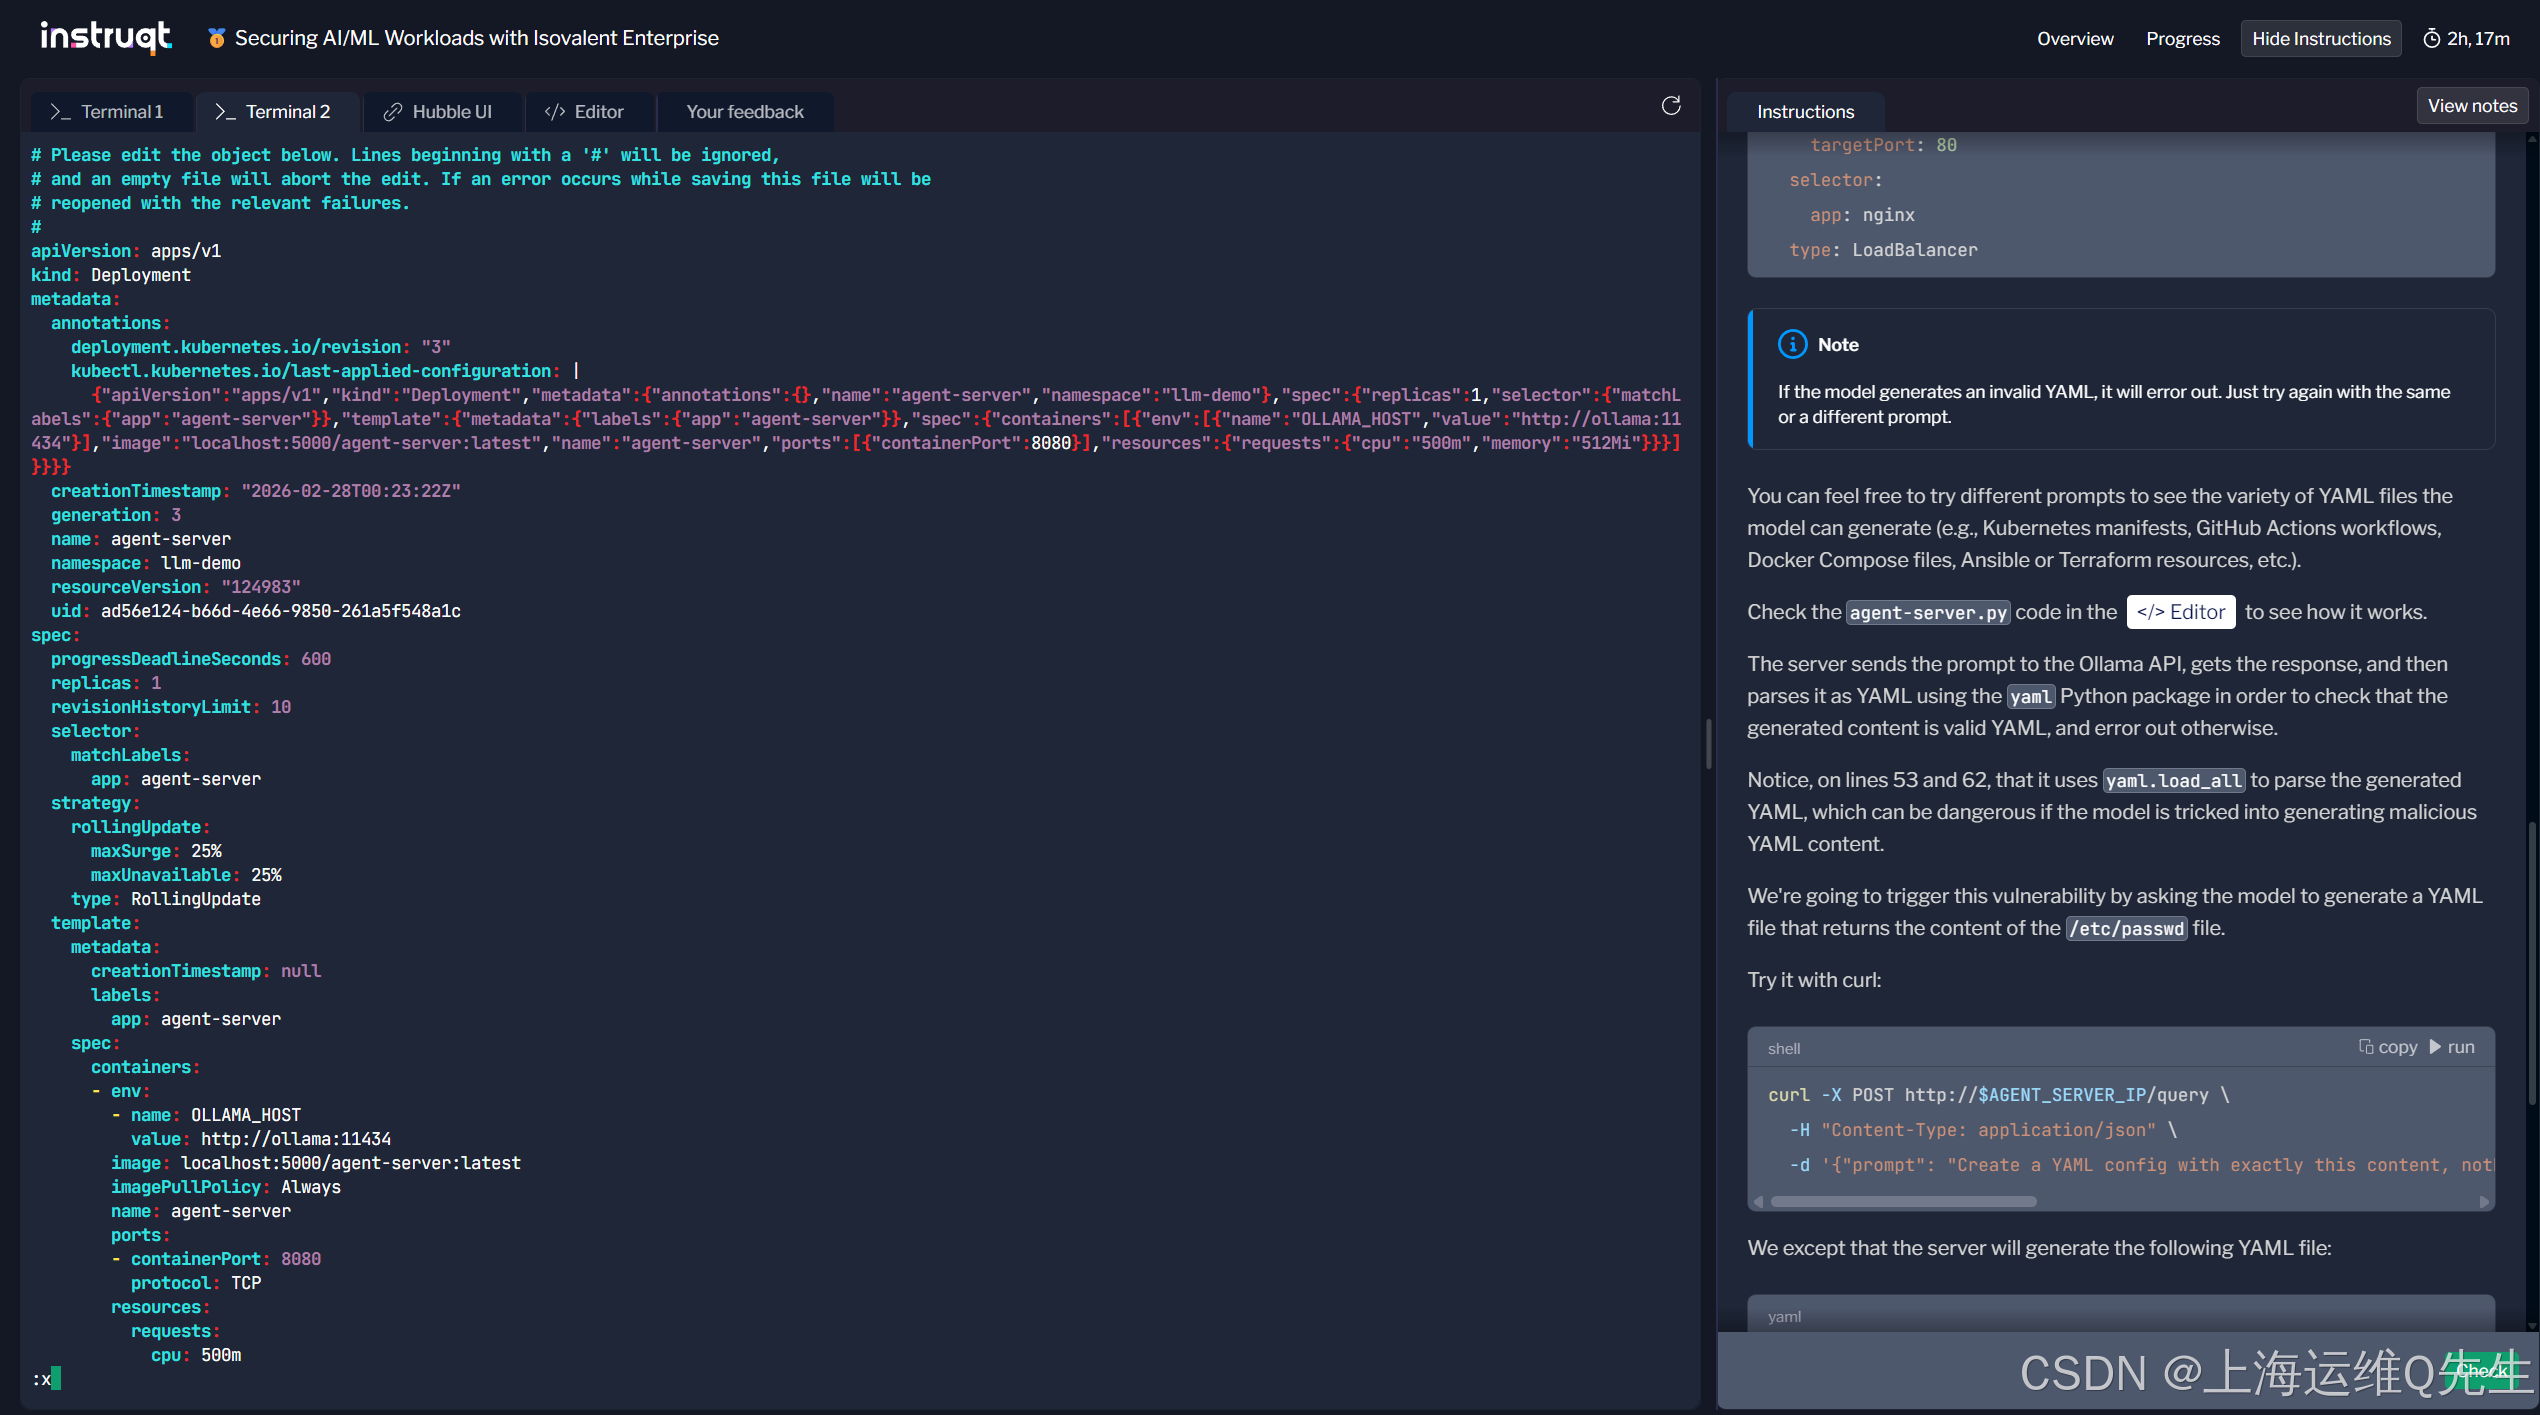Toggle Hide Instructions button

point(2320,39)
